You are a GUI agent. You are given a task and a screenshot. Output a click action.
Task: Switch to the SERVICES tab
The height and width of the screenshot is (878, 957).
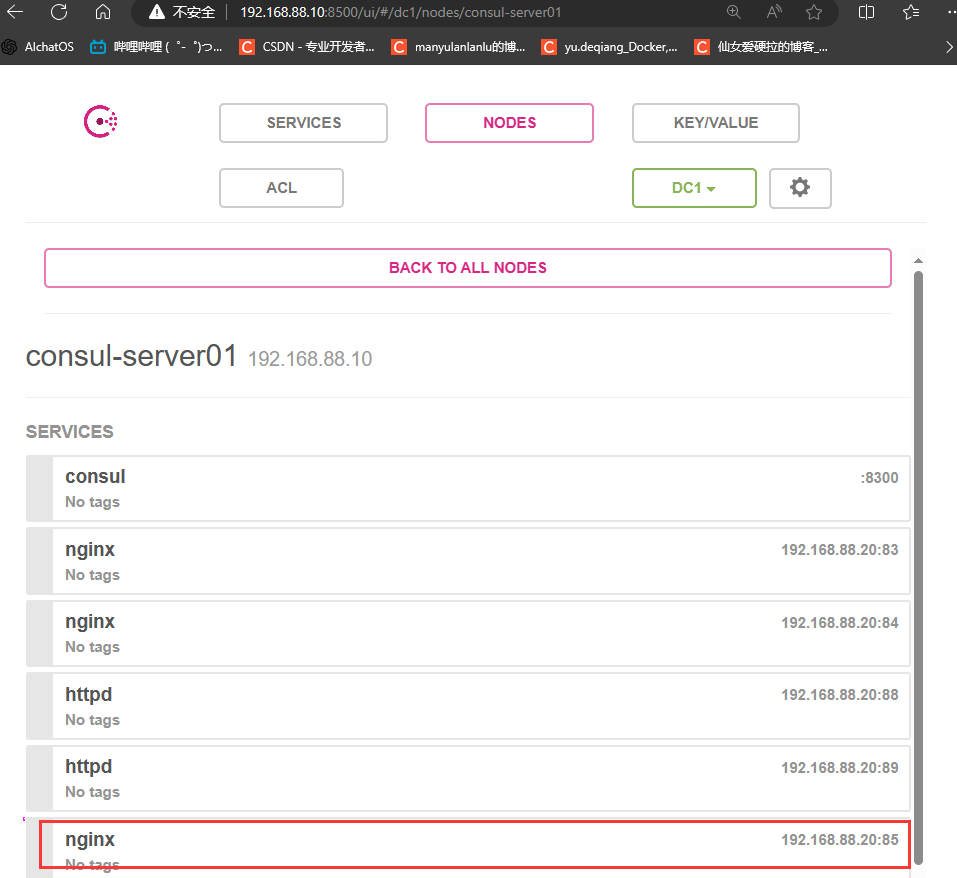pyautogui.click(x=303, y=123)
